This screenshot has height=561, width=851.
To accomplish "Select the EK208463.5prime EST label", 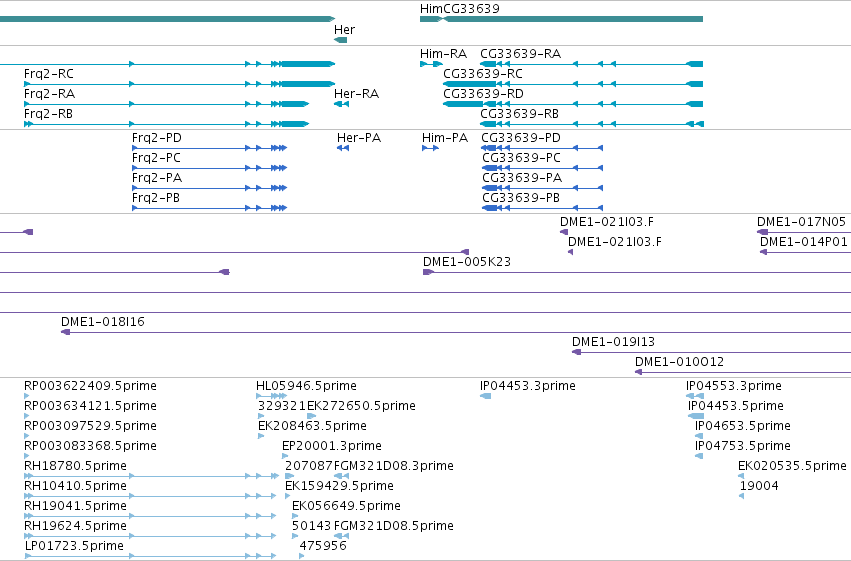I will [x=312, y=426].
